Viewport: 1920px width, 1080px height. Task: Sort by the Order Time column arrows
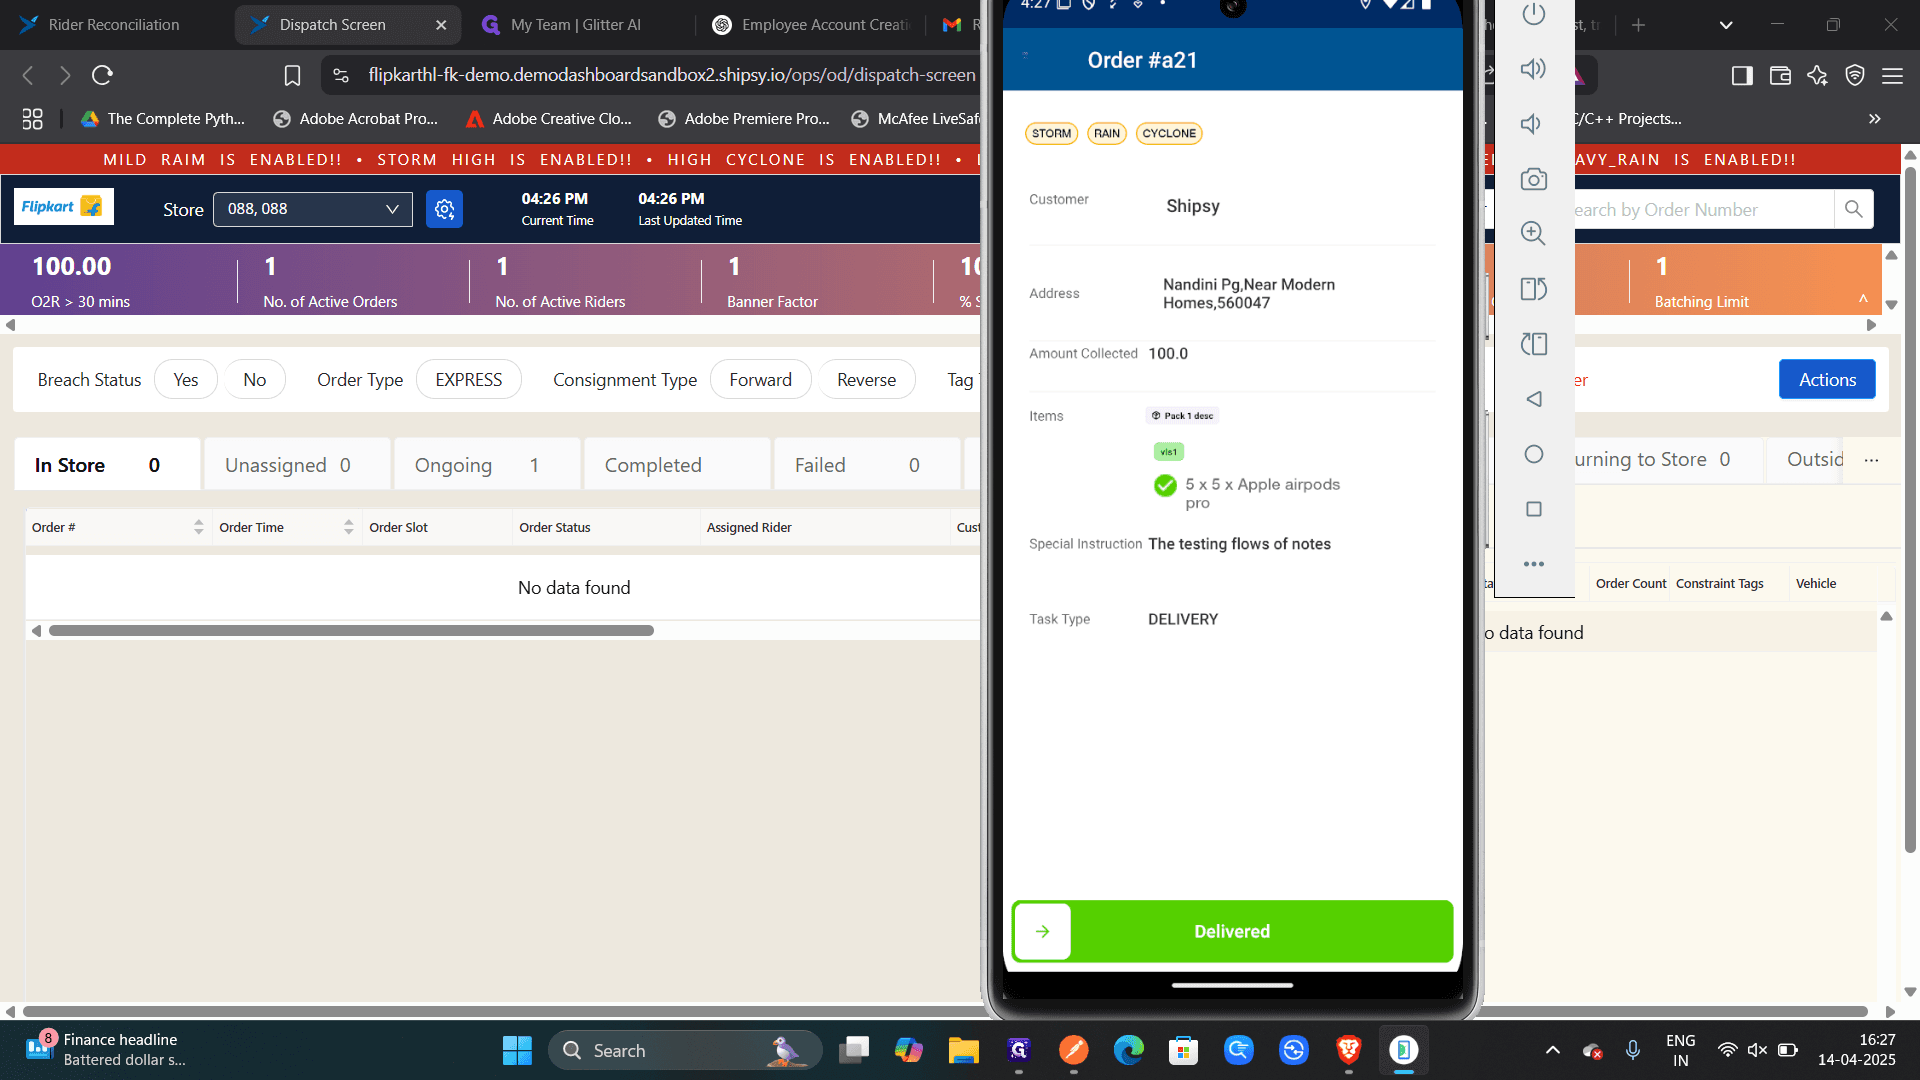tap(349, 527)
